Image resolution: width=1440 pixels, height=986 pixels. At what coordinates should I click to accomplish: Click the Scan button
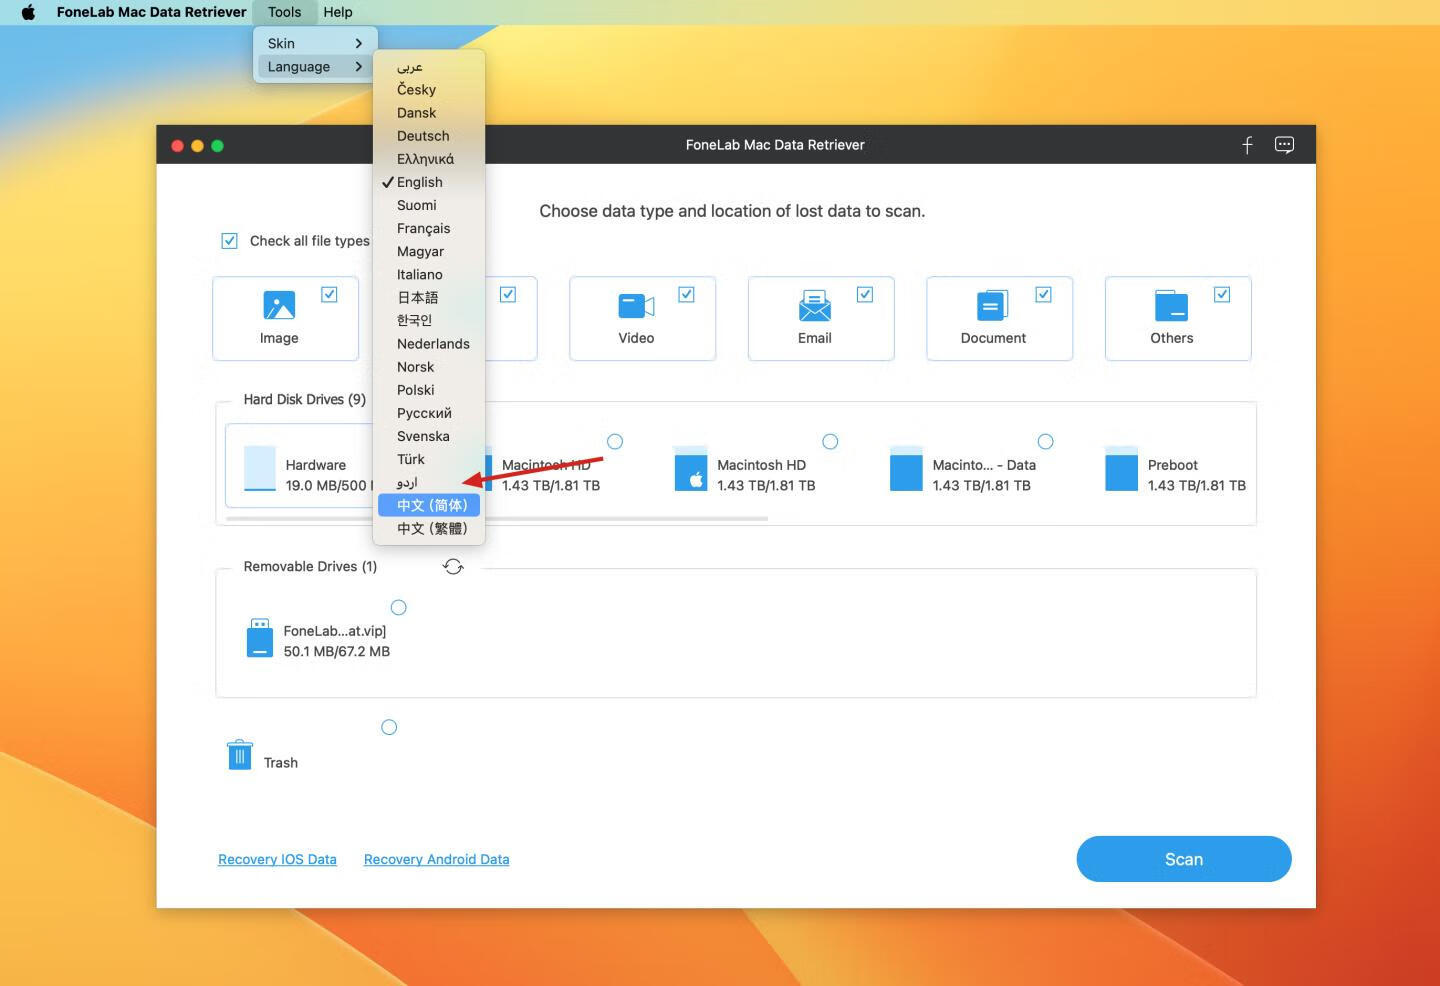pos(1184,859)
